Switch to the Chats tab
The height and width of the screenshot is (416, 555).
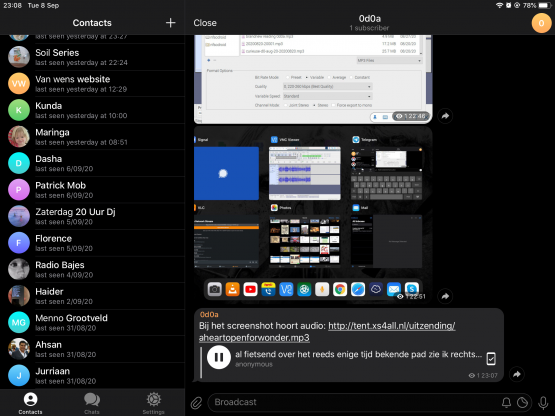(x=92, y=403)
